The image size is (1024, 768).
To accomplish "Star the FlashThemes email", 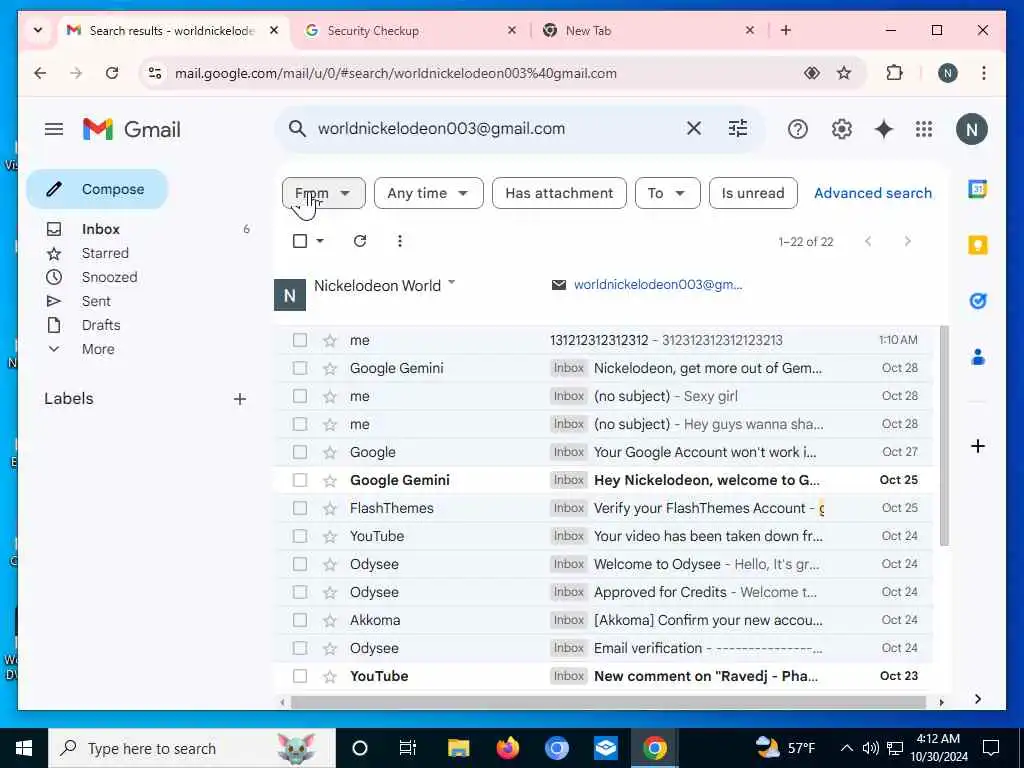I will pos(330,508).
